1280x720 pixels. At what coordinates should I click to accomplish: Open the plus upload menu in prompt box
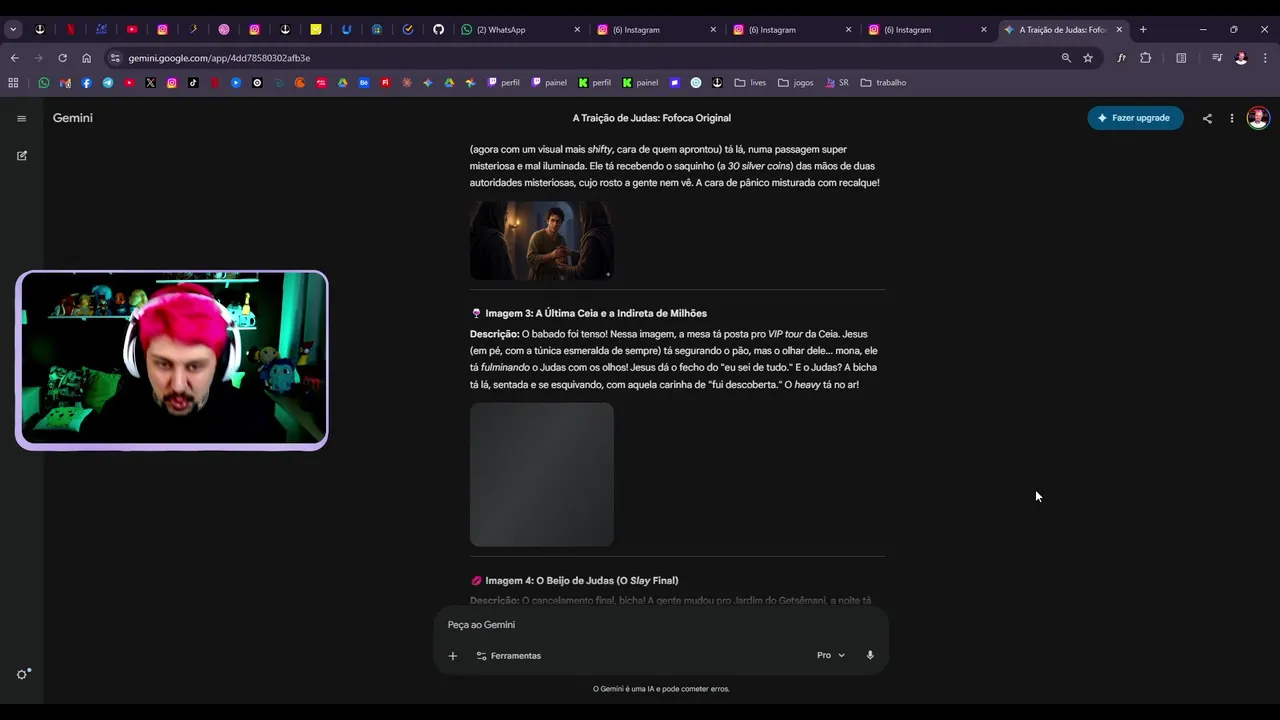pyautogui.click(x=453, y=656)
